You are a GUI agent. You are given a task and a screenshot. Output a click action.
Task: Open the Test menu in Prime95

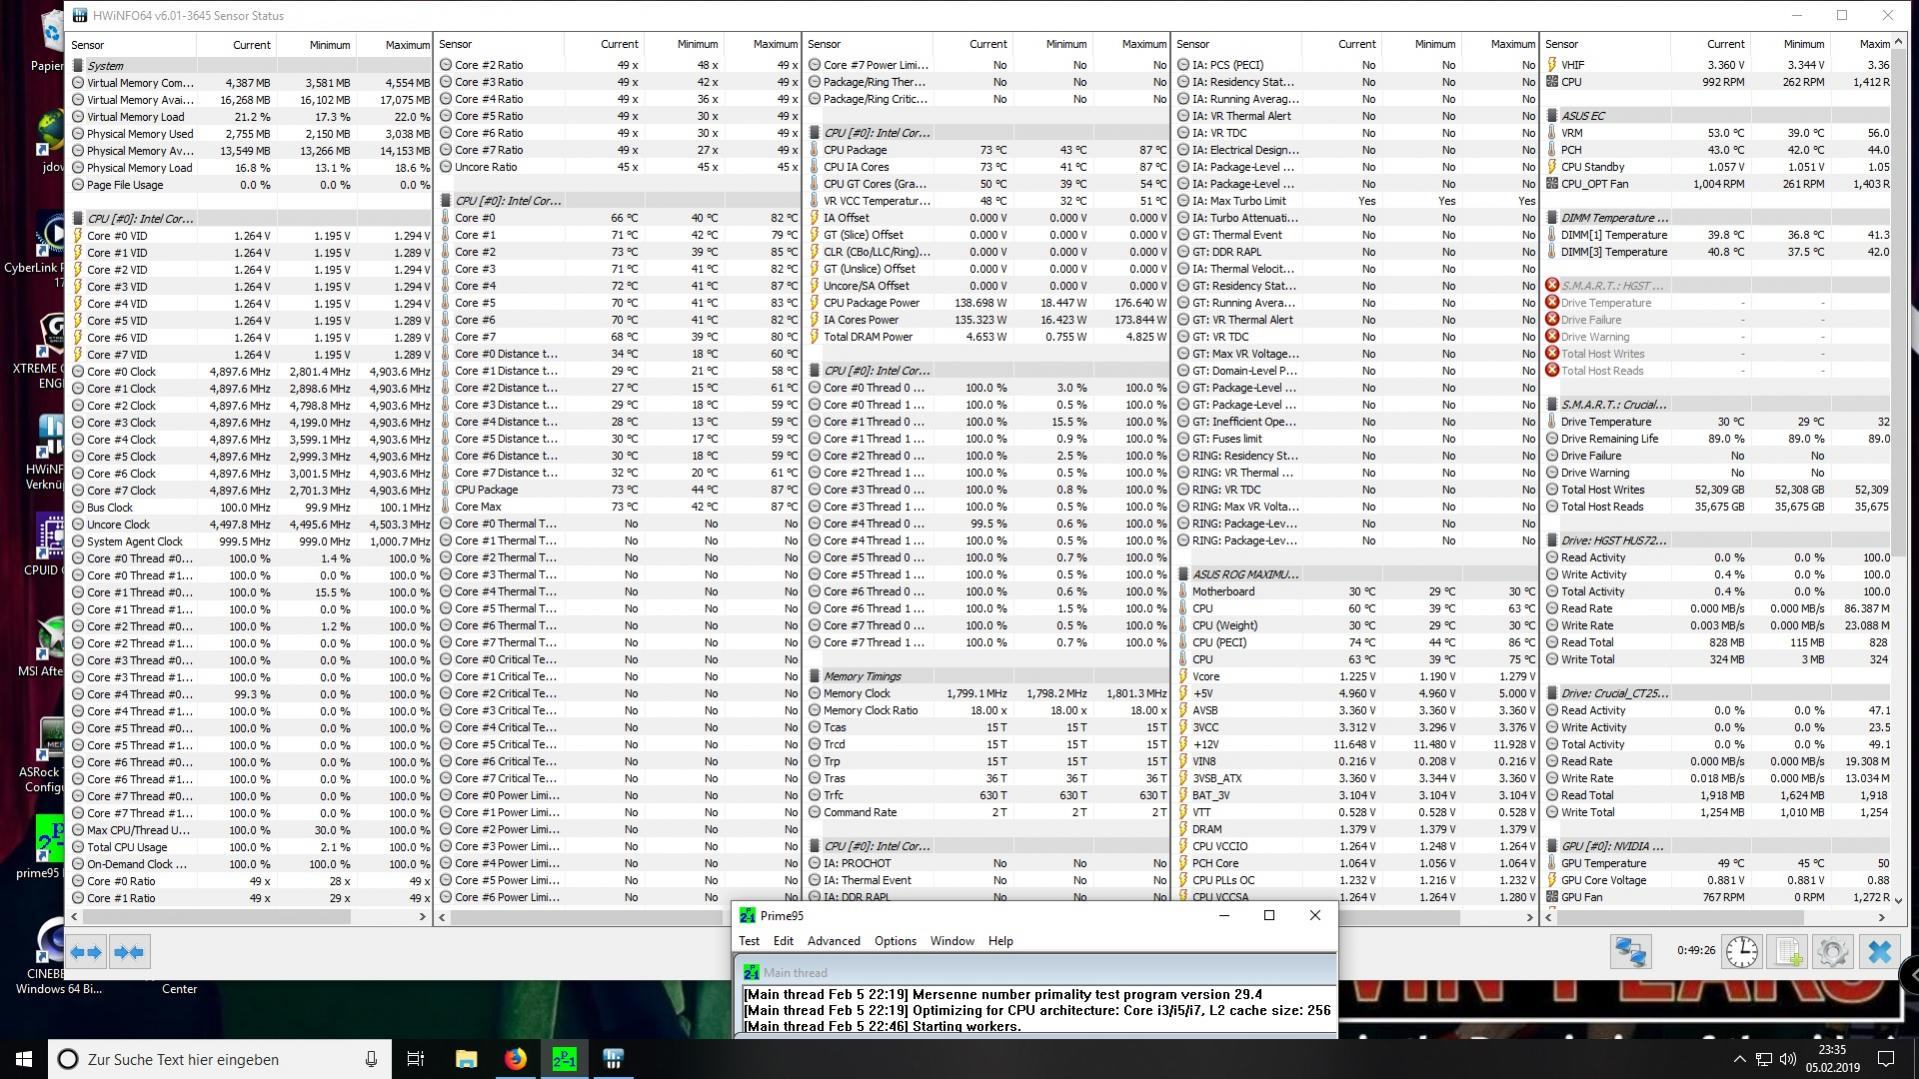[749, 941]
